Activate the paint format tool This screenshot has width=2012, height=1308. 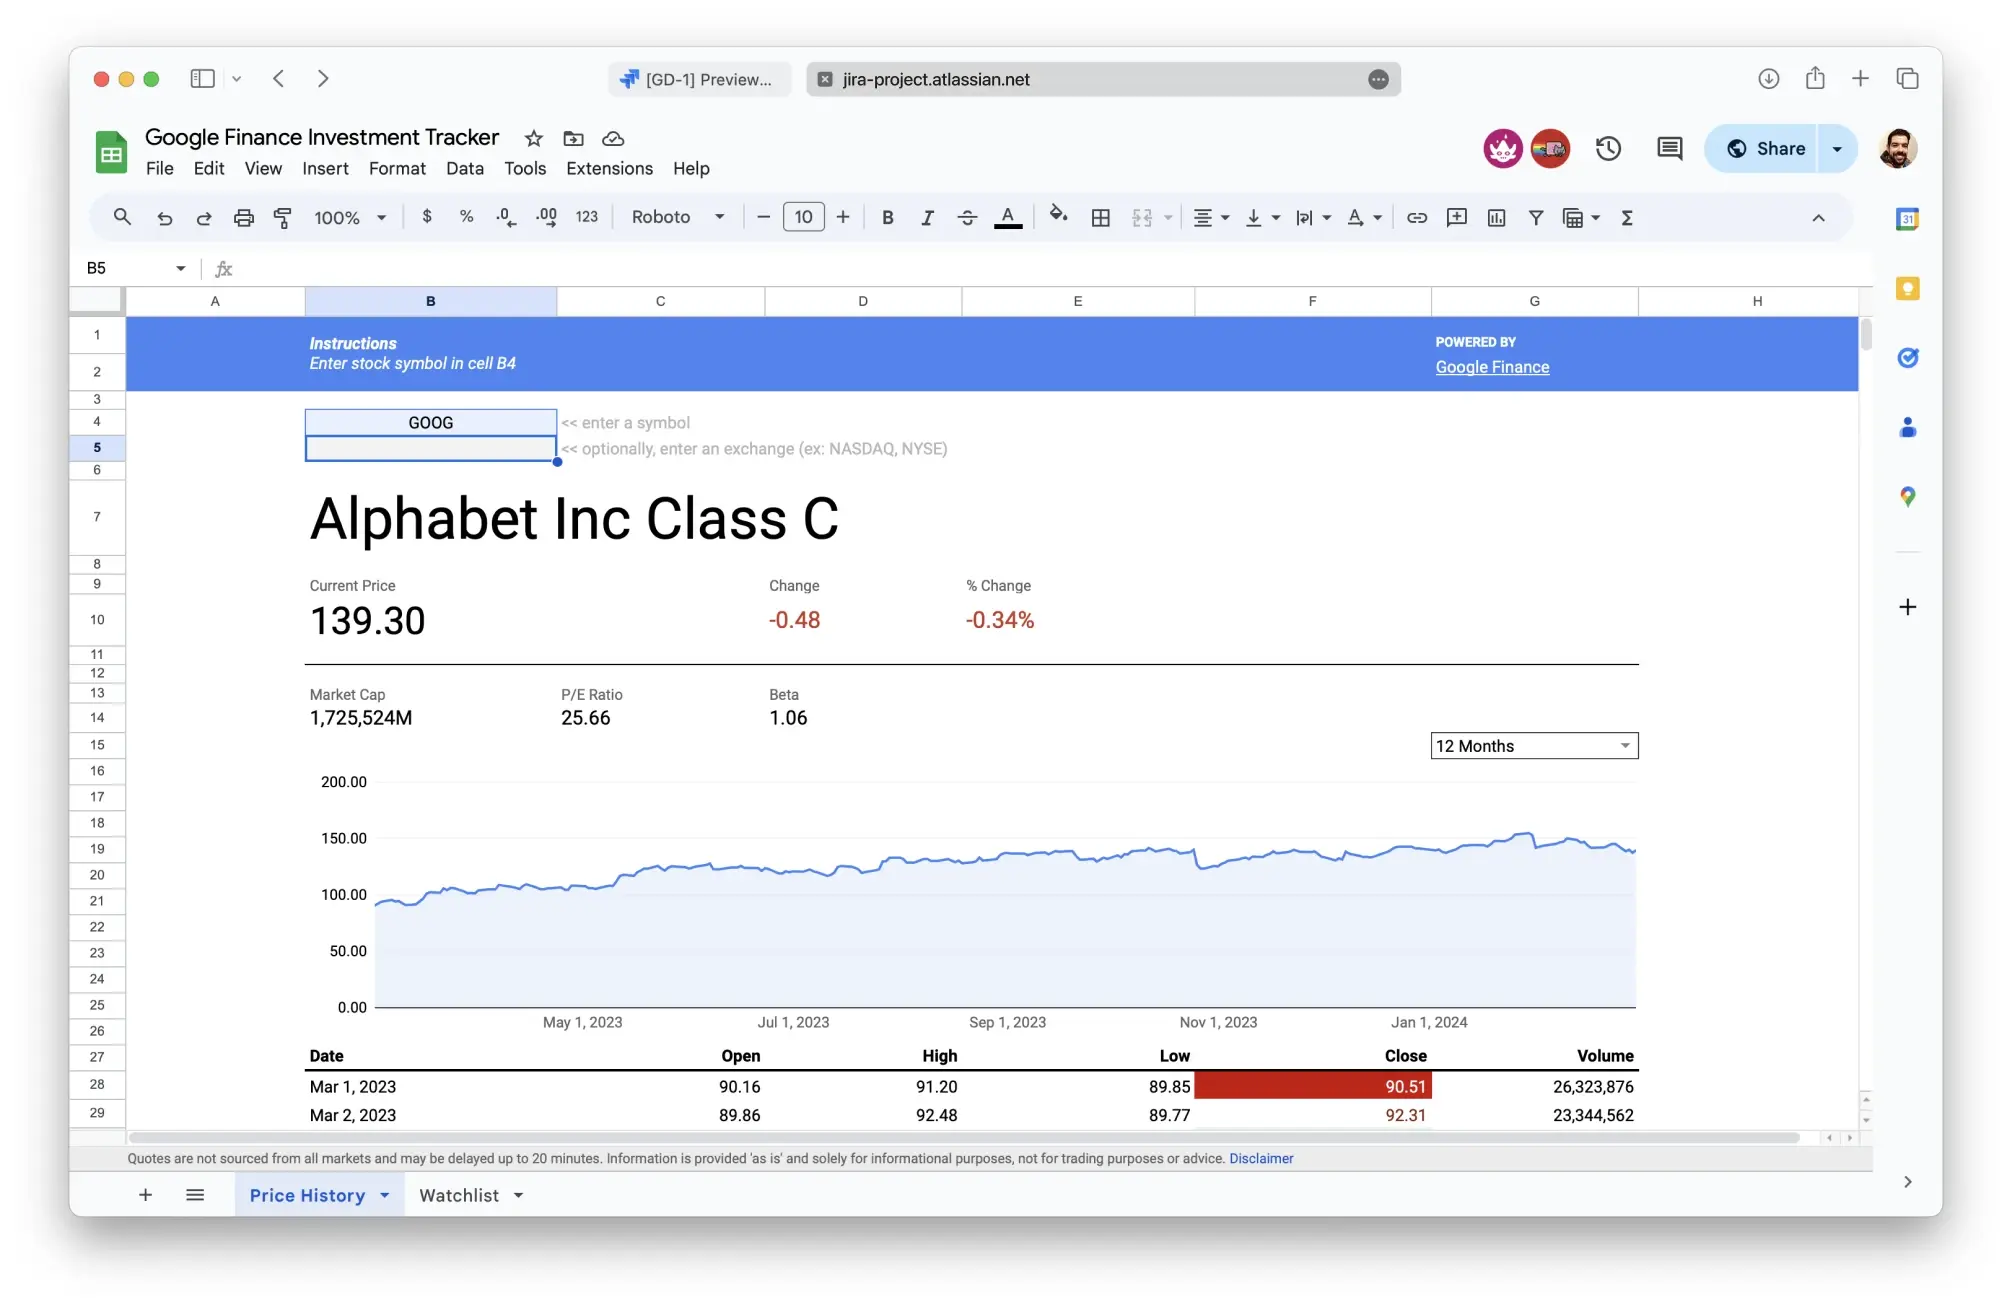pos(283,217)
